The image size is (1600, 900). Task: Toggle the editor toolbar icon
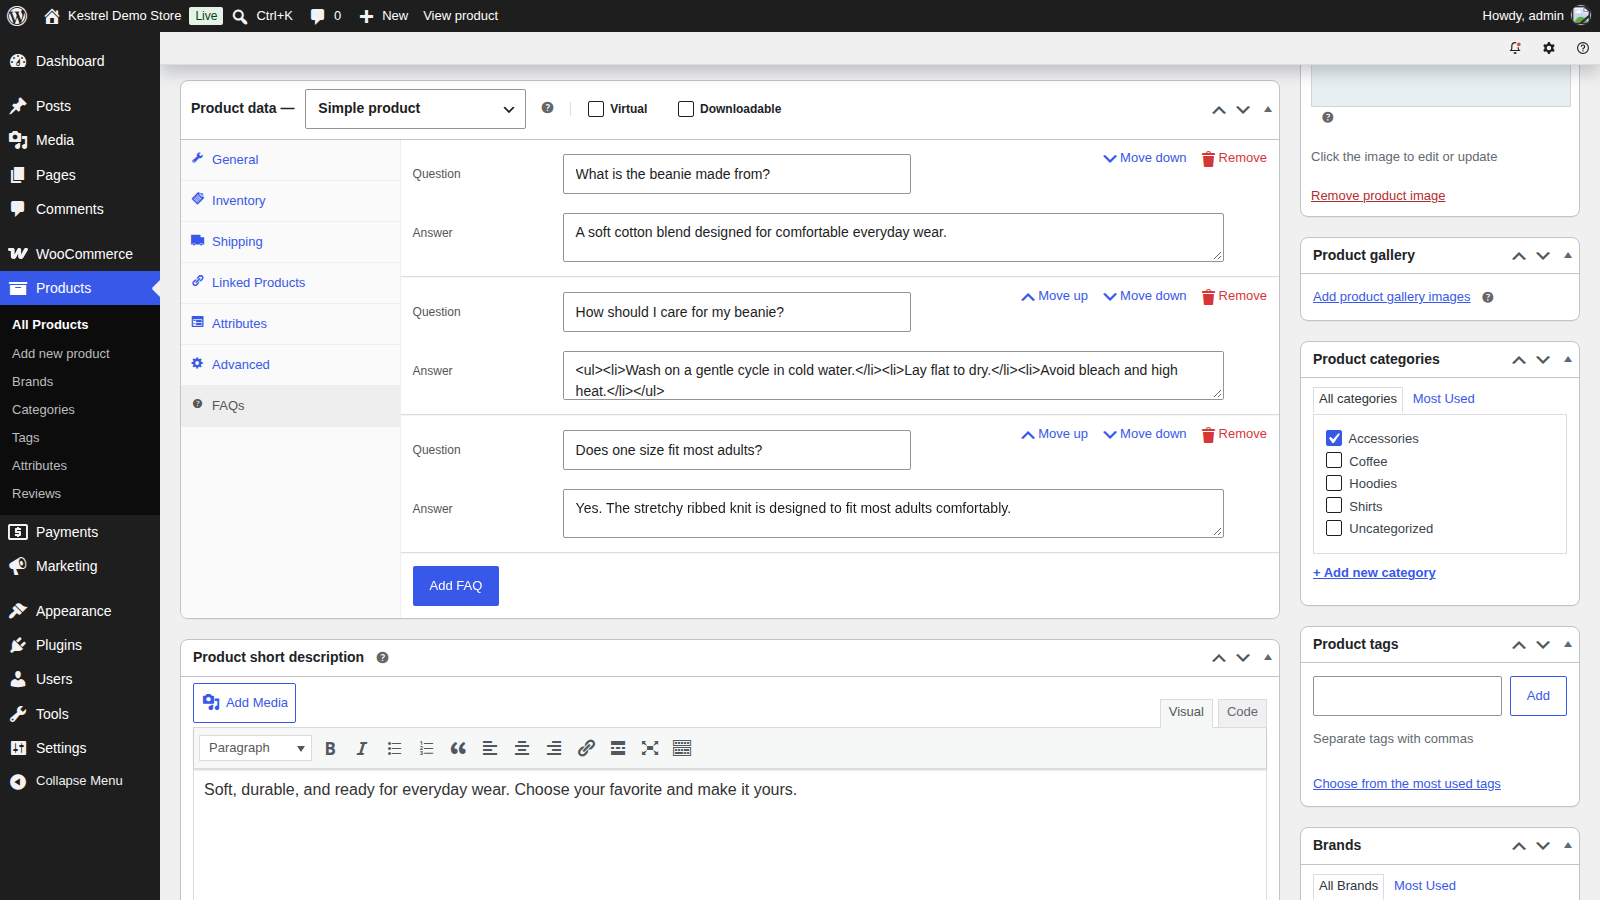[x=682, y=748]
